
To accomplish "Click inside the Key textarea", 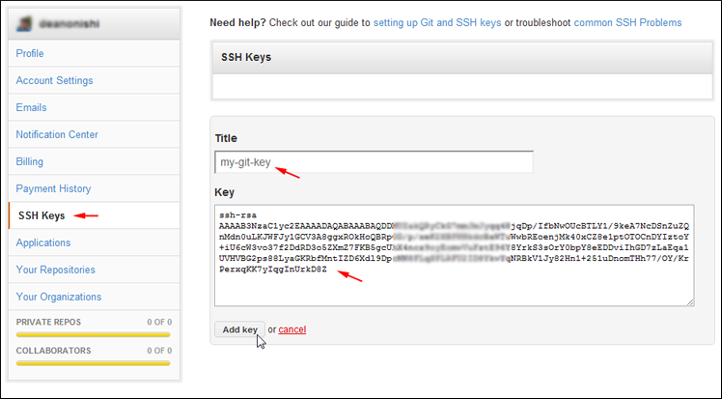I will click(x=454, y=255).
